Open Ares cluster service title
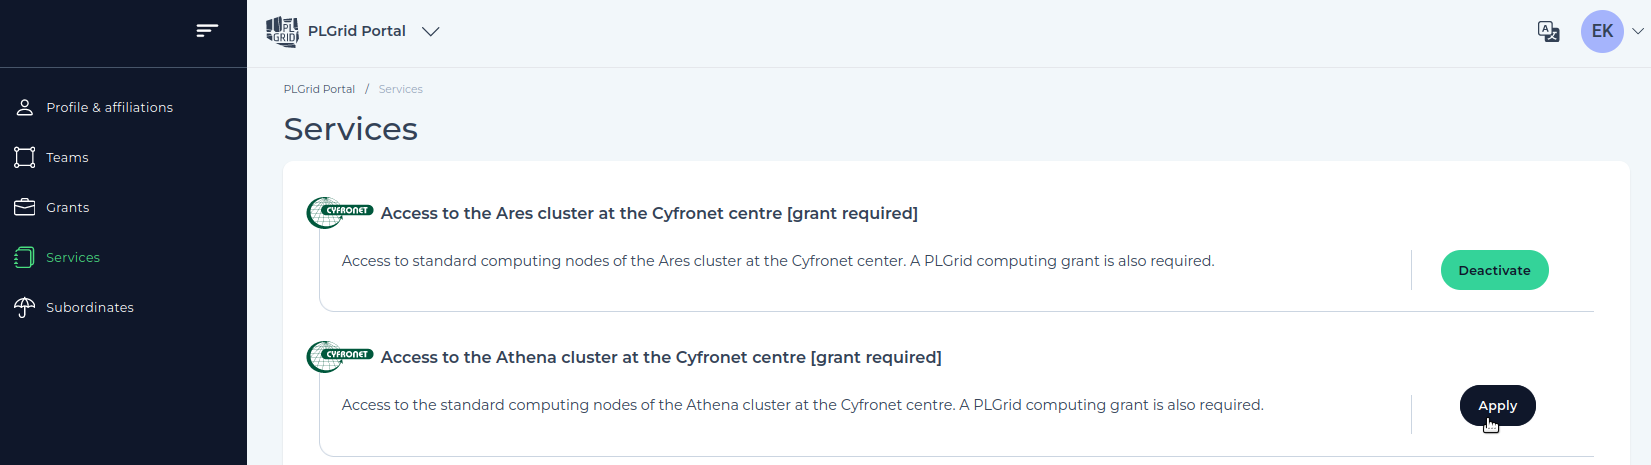The height and width of the screenshot is (465, 1651). [649, 213]
